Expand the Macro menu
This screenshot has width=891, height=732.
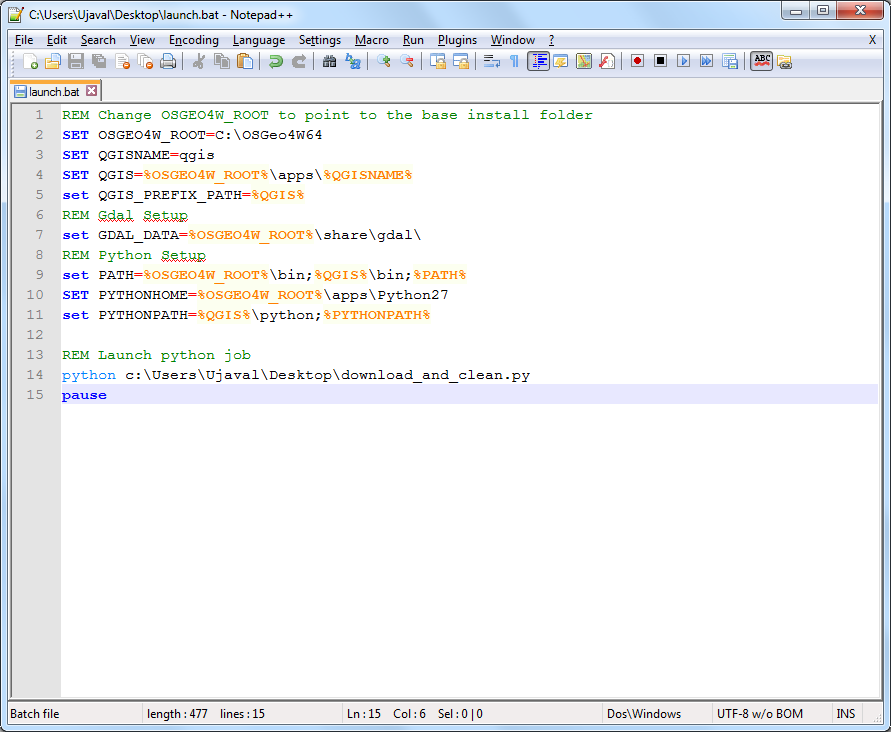click(x=372, y=40)
